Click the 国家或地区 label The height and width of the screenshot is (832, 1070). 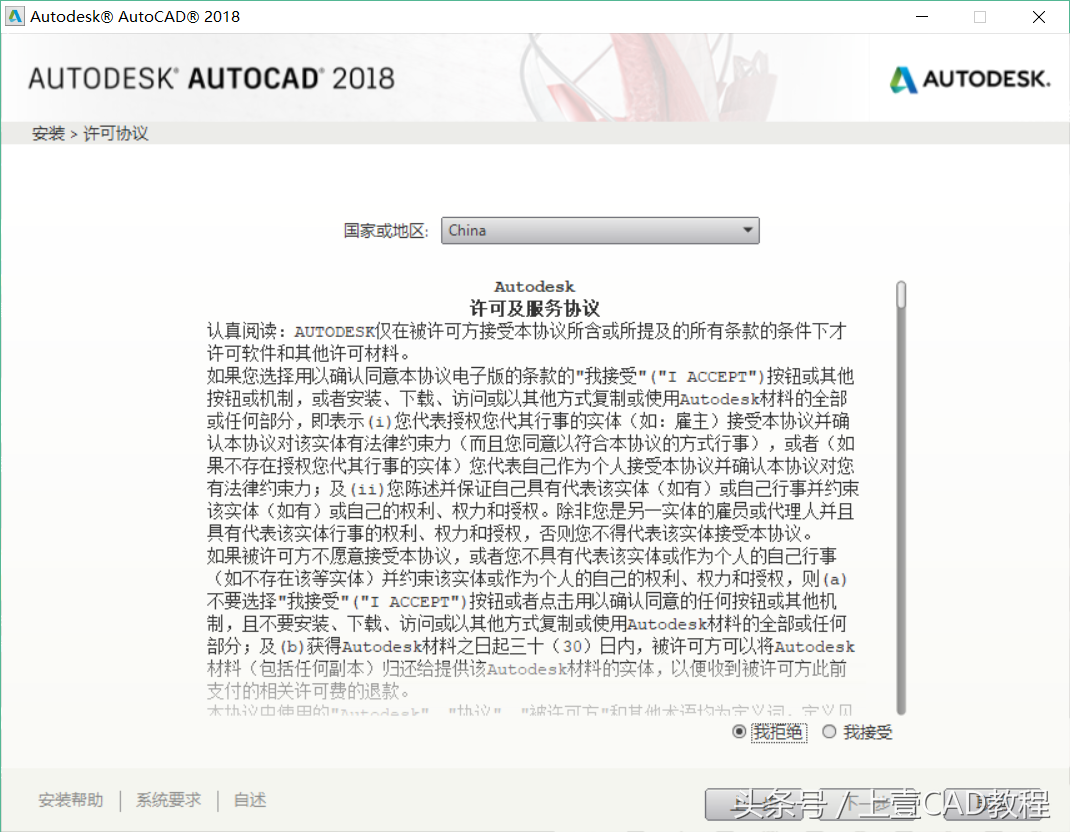click(386, 231)
